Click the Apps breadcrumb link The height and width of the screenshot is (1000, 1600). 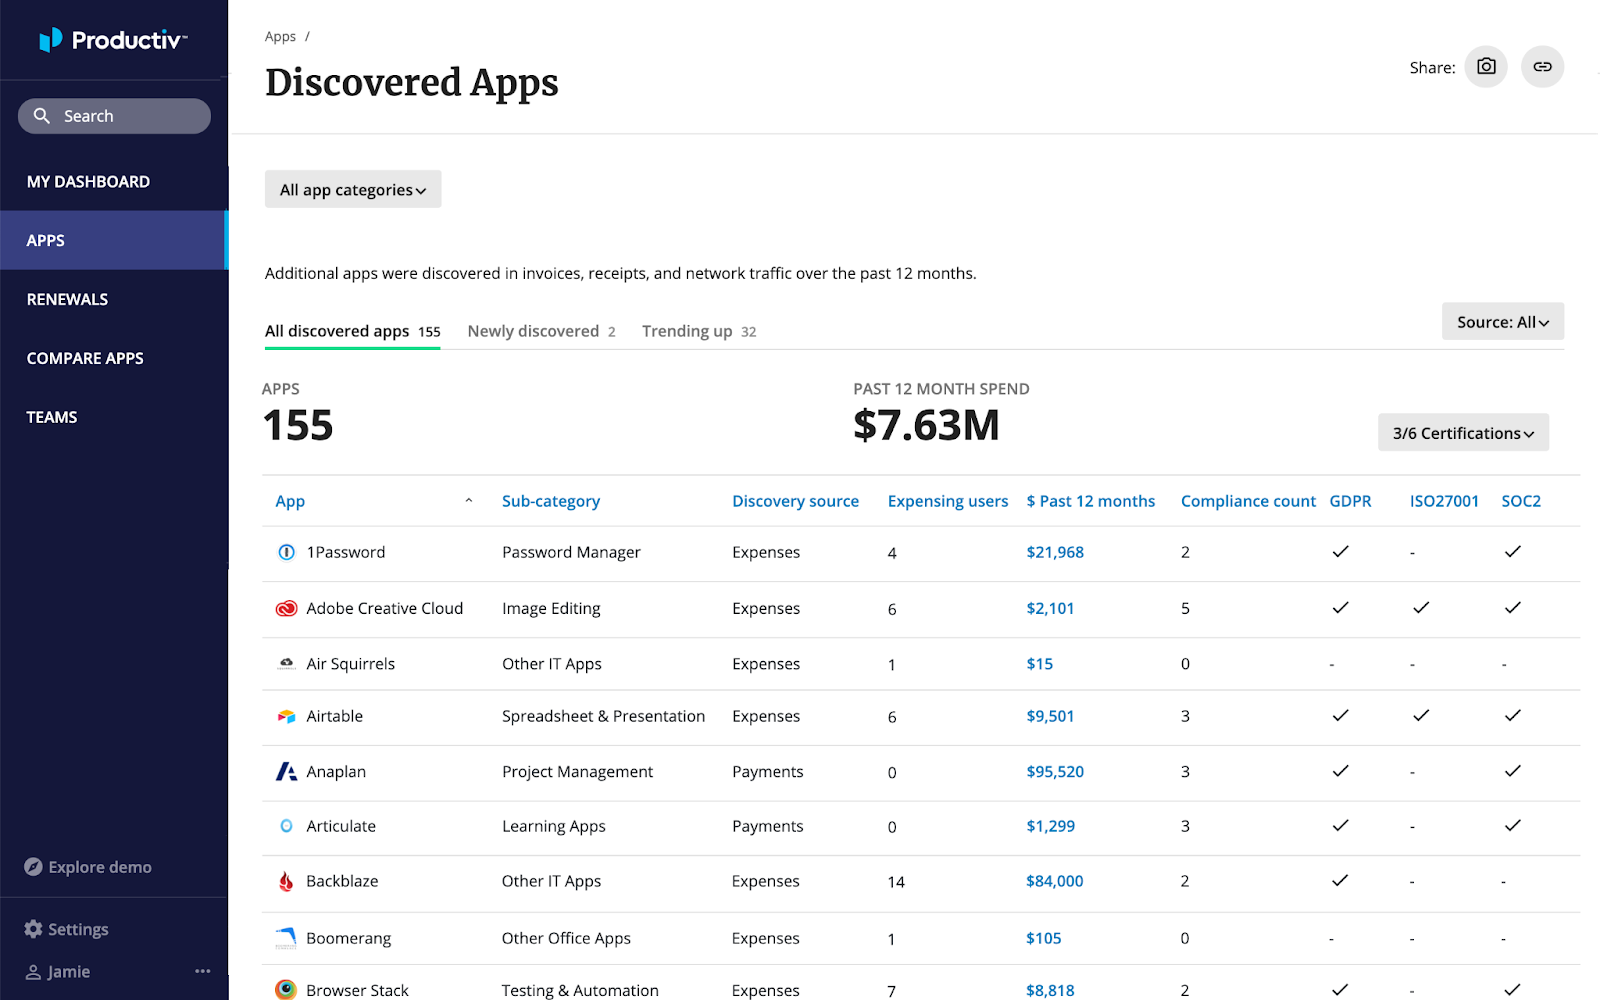[x=279, y=35]
